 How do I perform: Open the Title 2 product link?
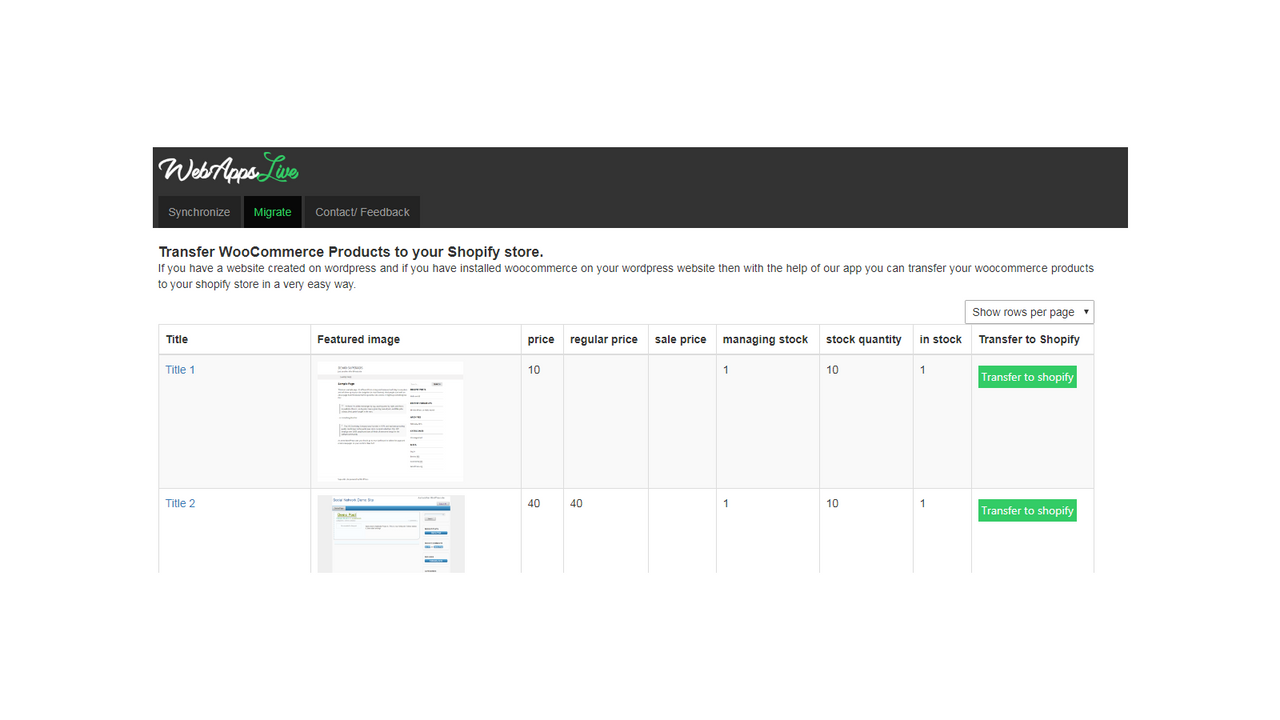pos(180,503)
